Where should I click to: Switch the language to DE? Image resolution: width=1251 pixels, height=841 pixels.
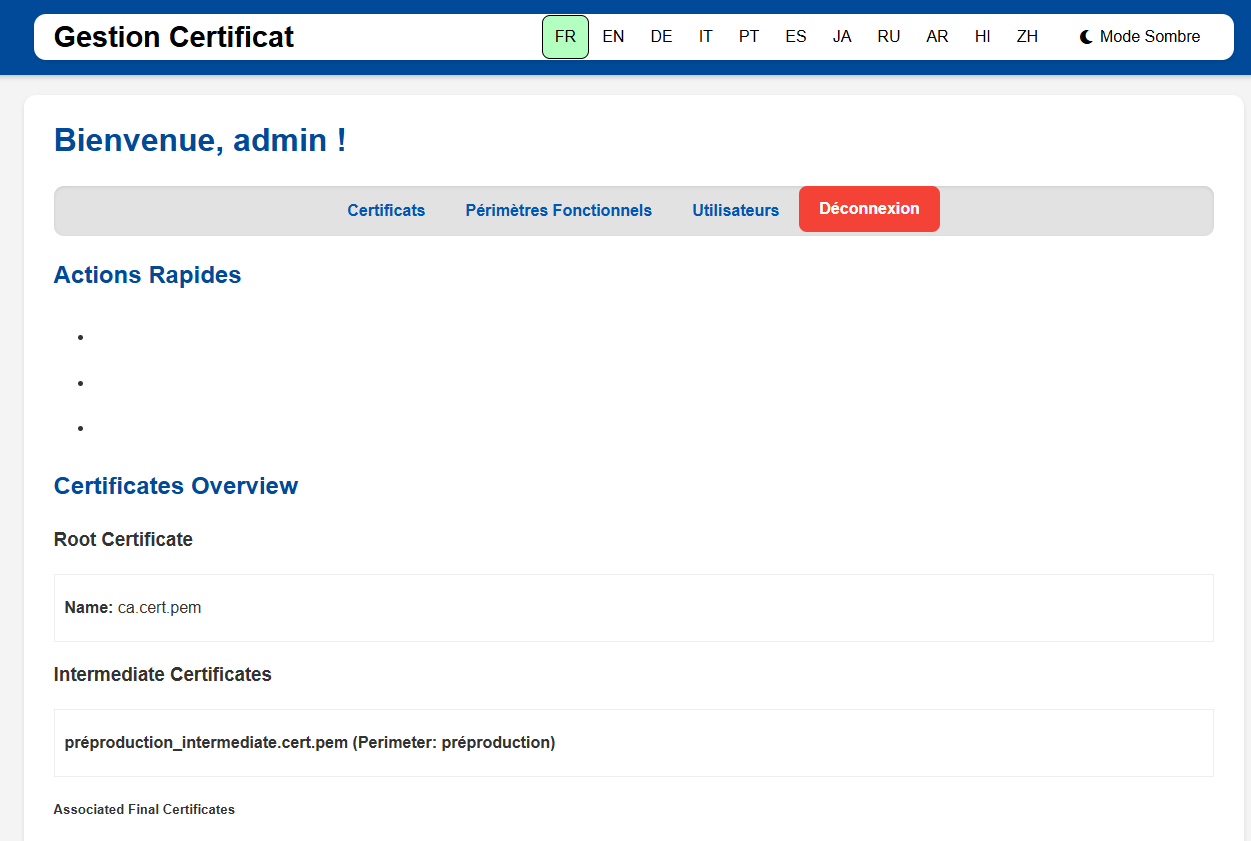click(661, 37)
